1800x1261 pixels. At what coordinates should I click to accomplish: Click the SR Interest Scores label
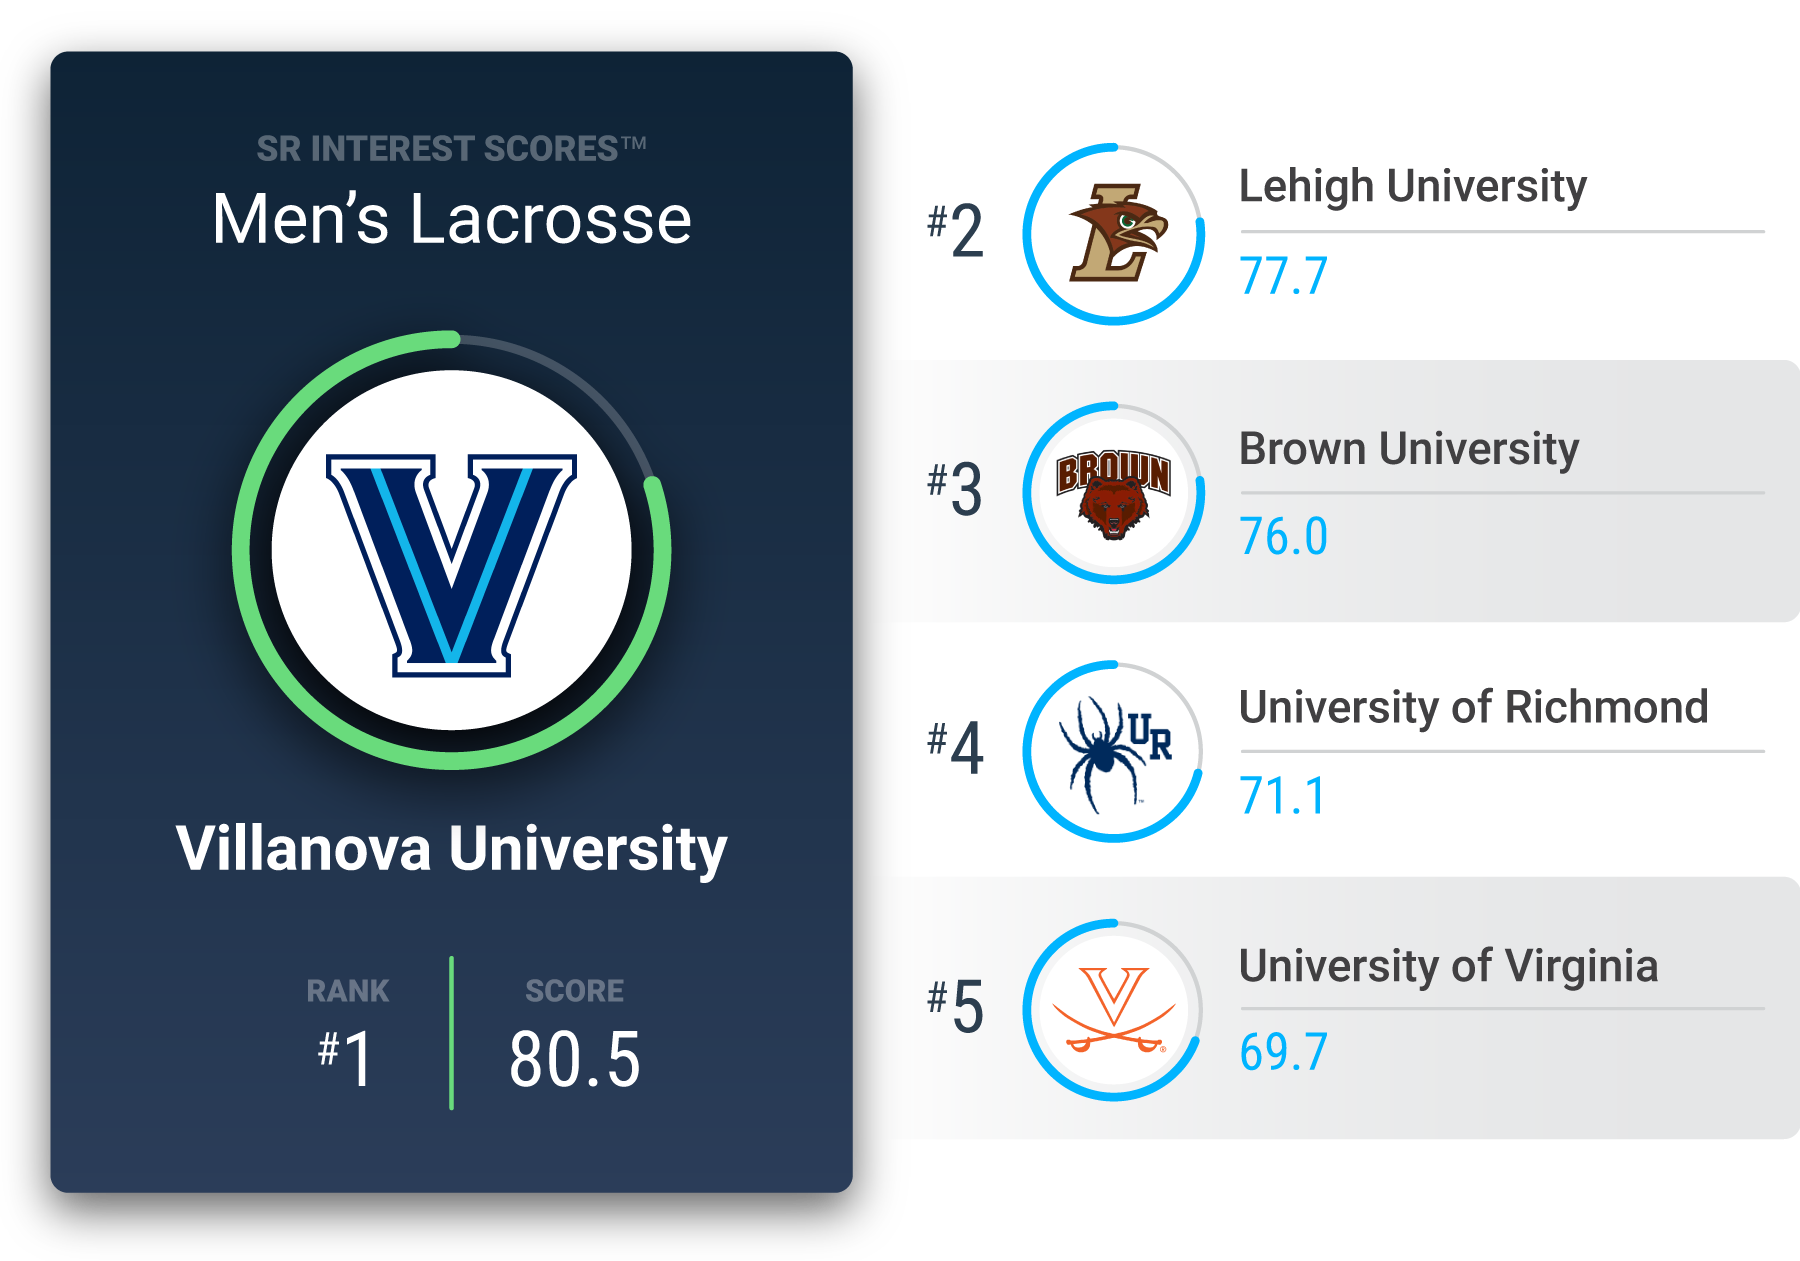click(x=452, y=149)
